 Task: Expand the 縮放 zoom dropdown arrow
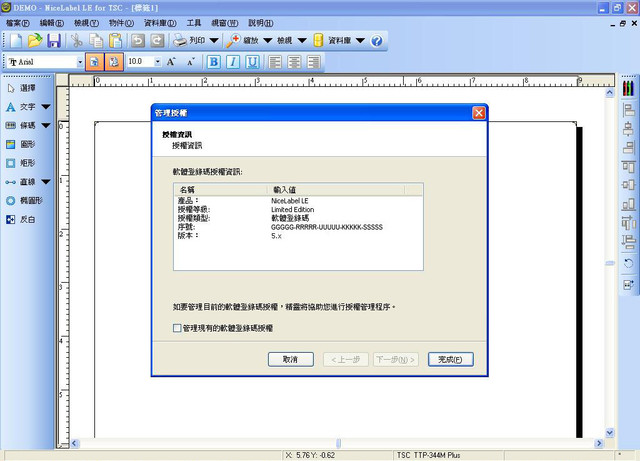point(268,40)
